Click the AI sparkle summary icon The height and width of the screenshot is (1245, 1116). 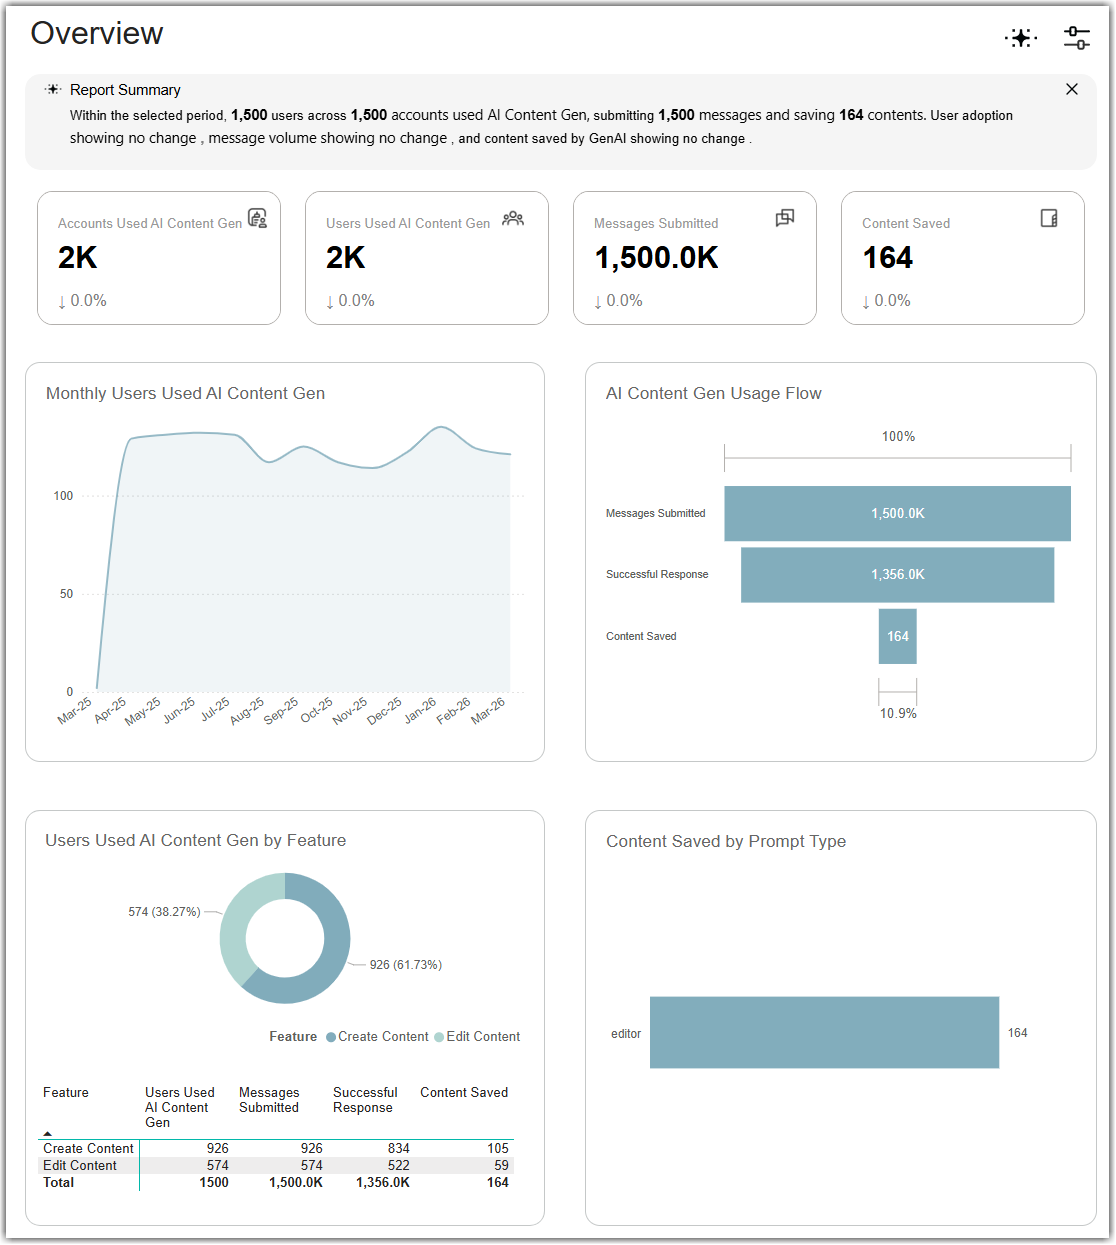(x=1021, y=38)
